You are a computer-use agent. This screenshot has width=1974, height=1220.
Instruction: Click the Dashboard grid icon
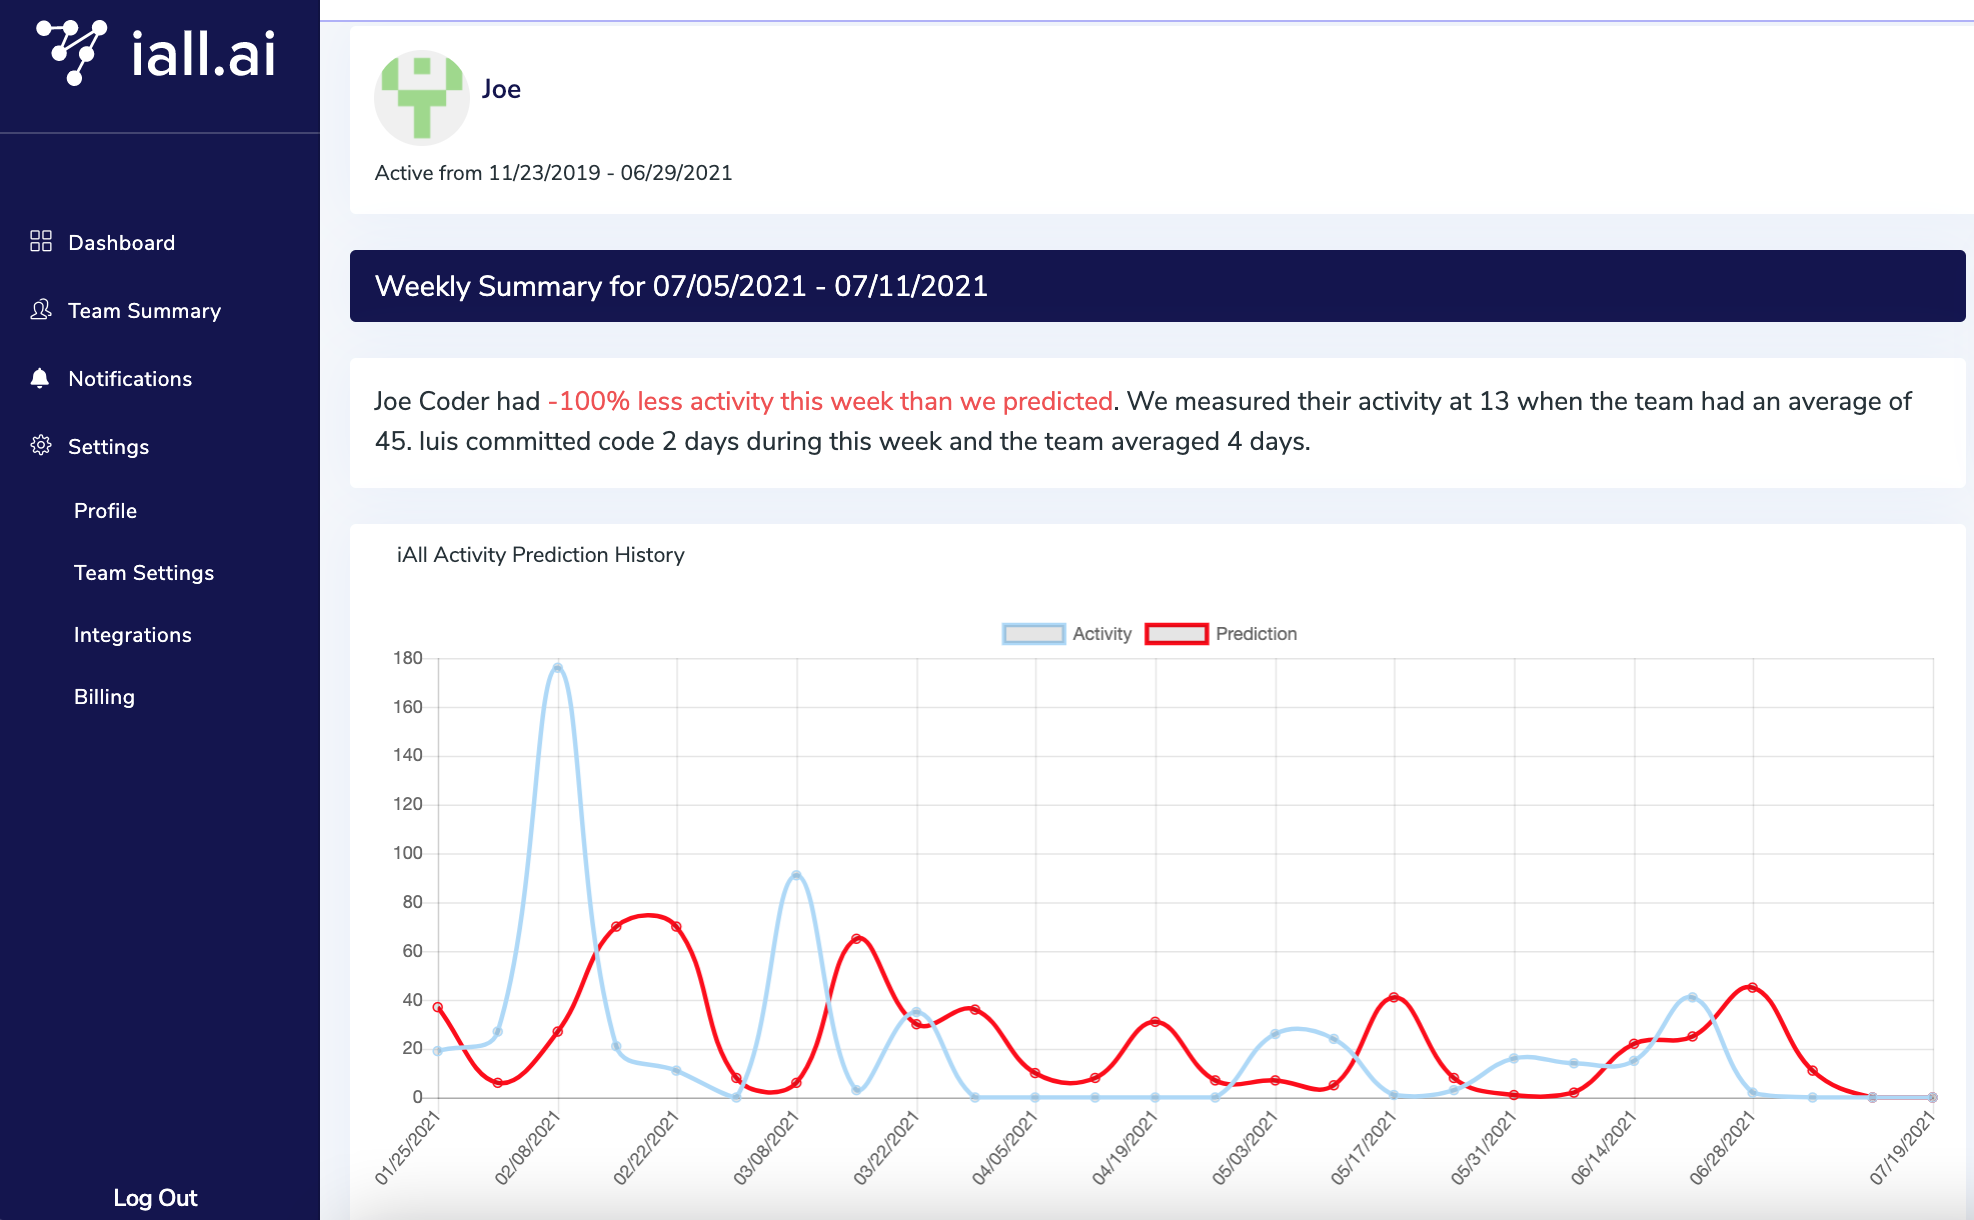(41, 241)
